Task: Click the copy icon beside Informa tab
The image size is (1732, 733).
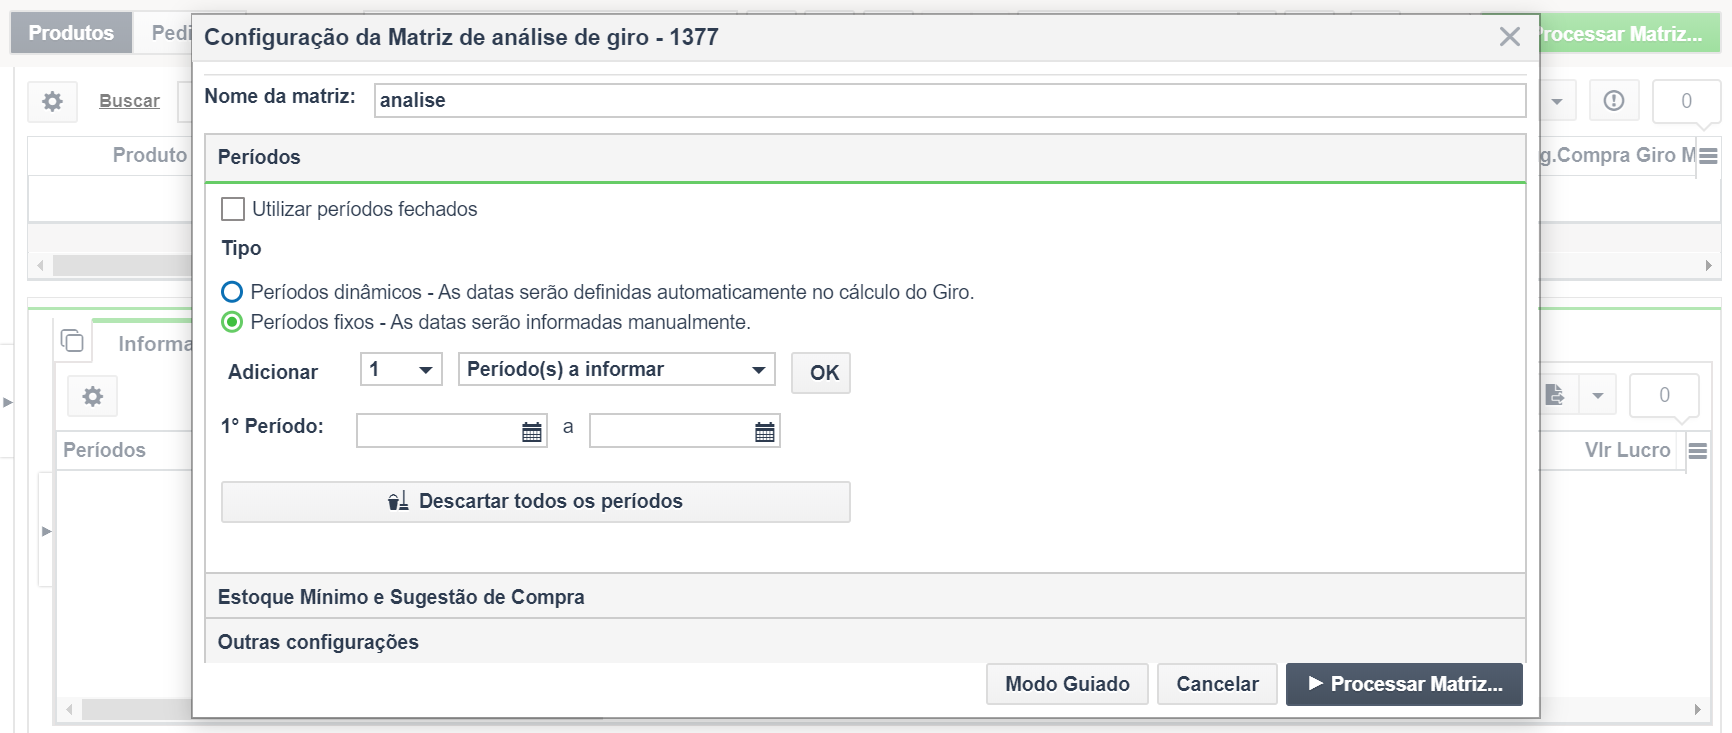Action: [72, 341]
